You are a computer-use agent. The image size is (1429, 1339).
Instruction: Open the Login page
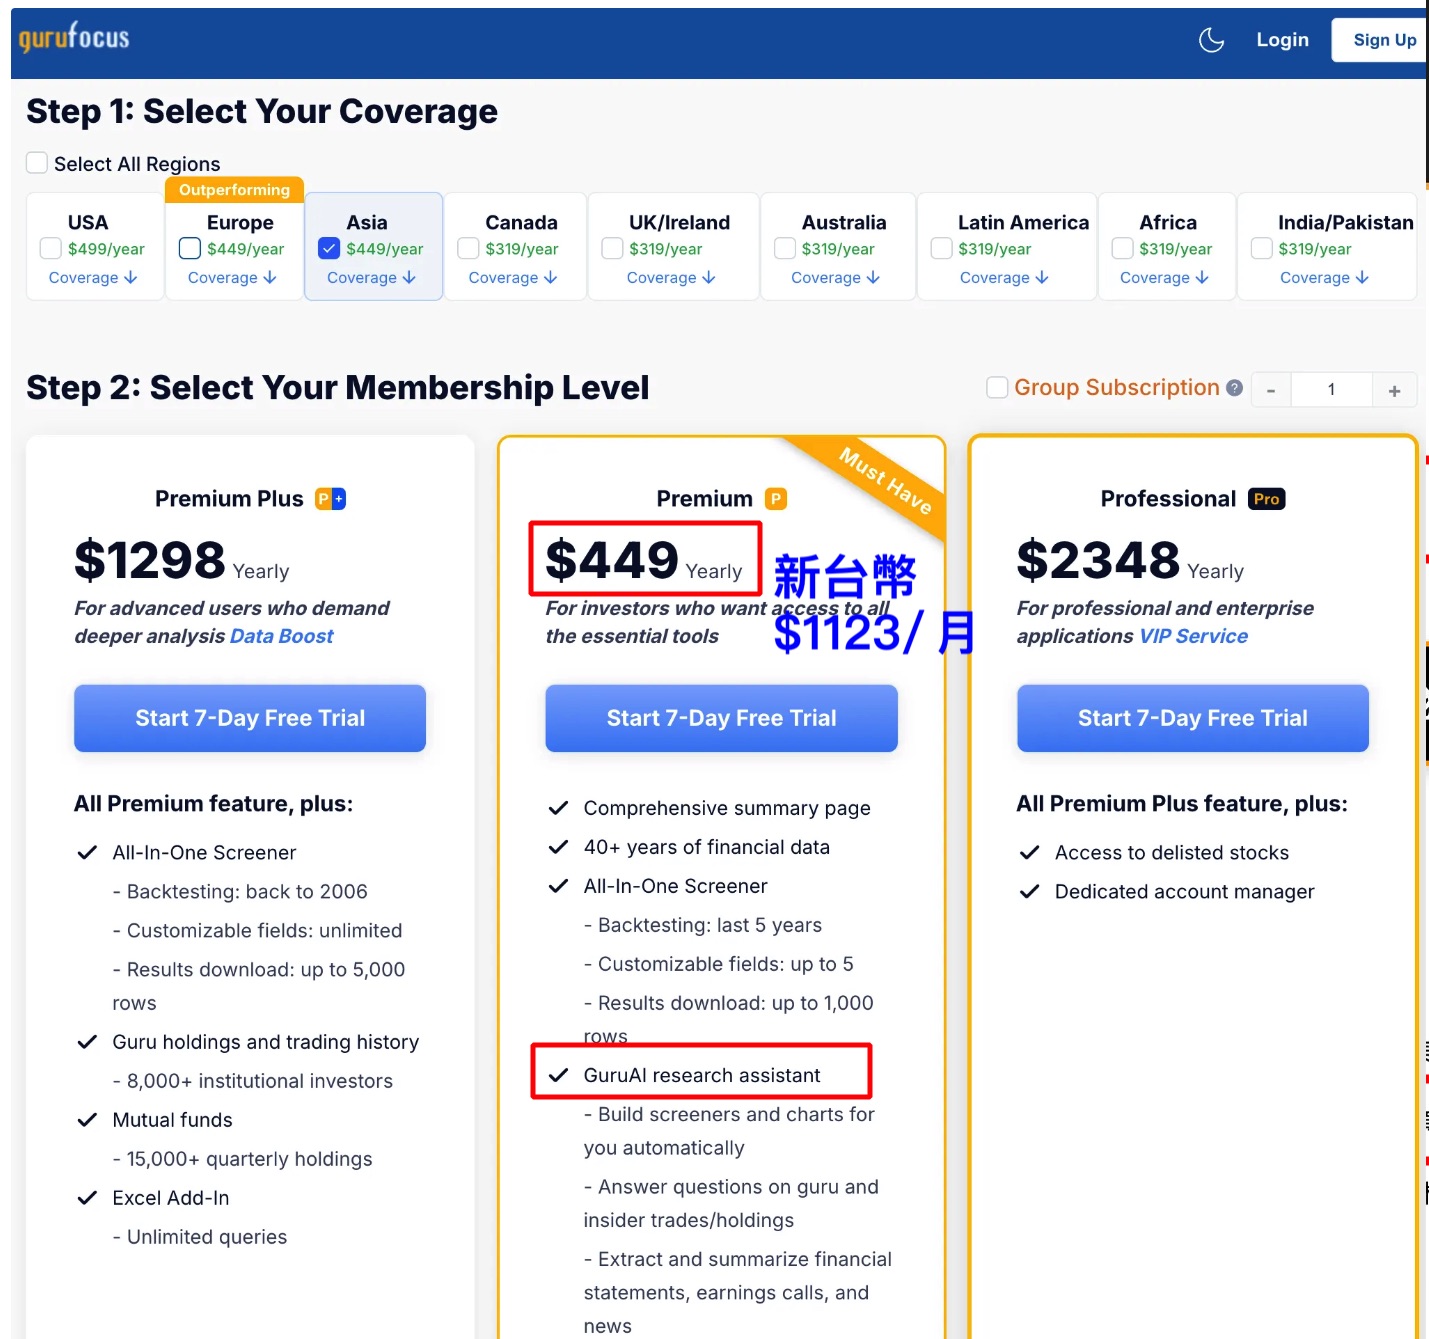[1282, 40]
